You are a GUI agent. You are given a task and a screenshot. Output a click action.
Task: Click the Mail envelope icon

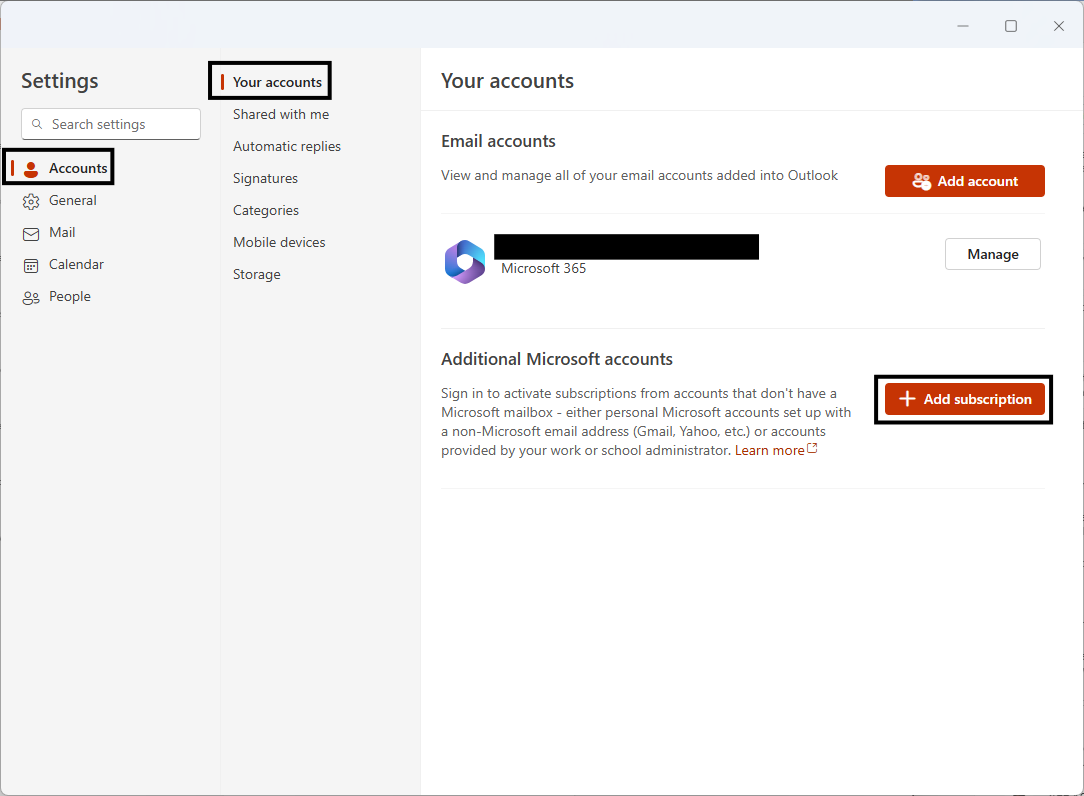(x=30, y=232)
